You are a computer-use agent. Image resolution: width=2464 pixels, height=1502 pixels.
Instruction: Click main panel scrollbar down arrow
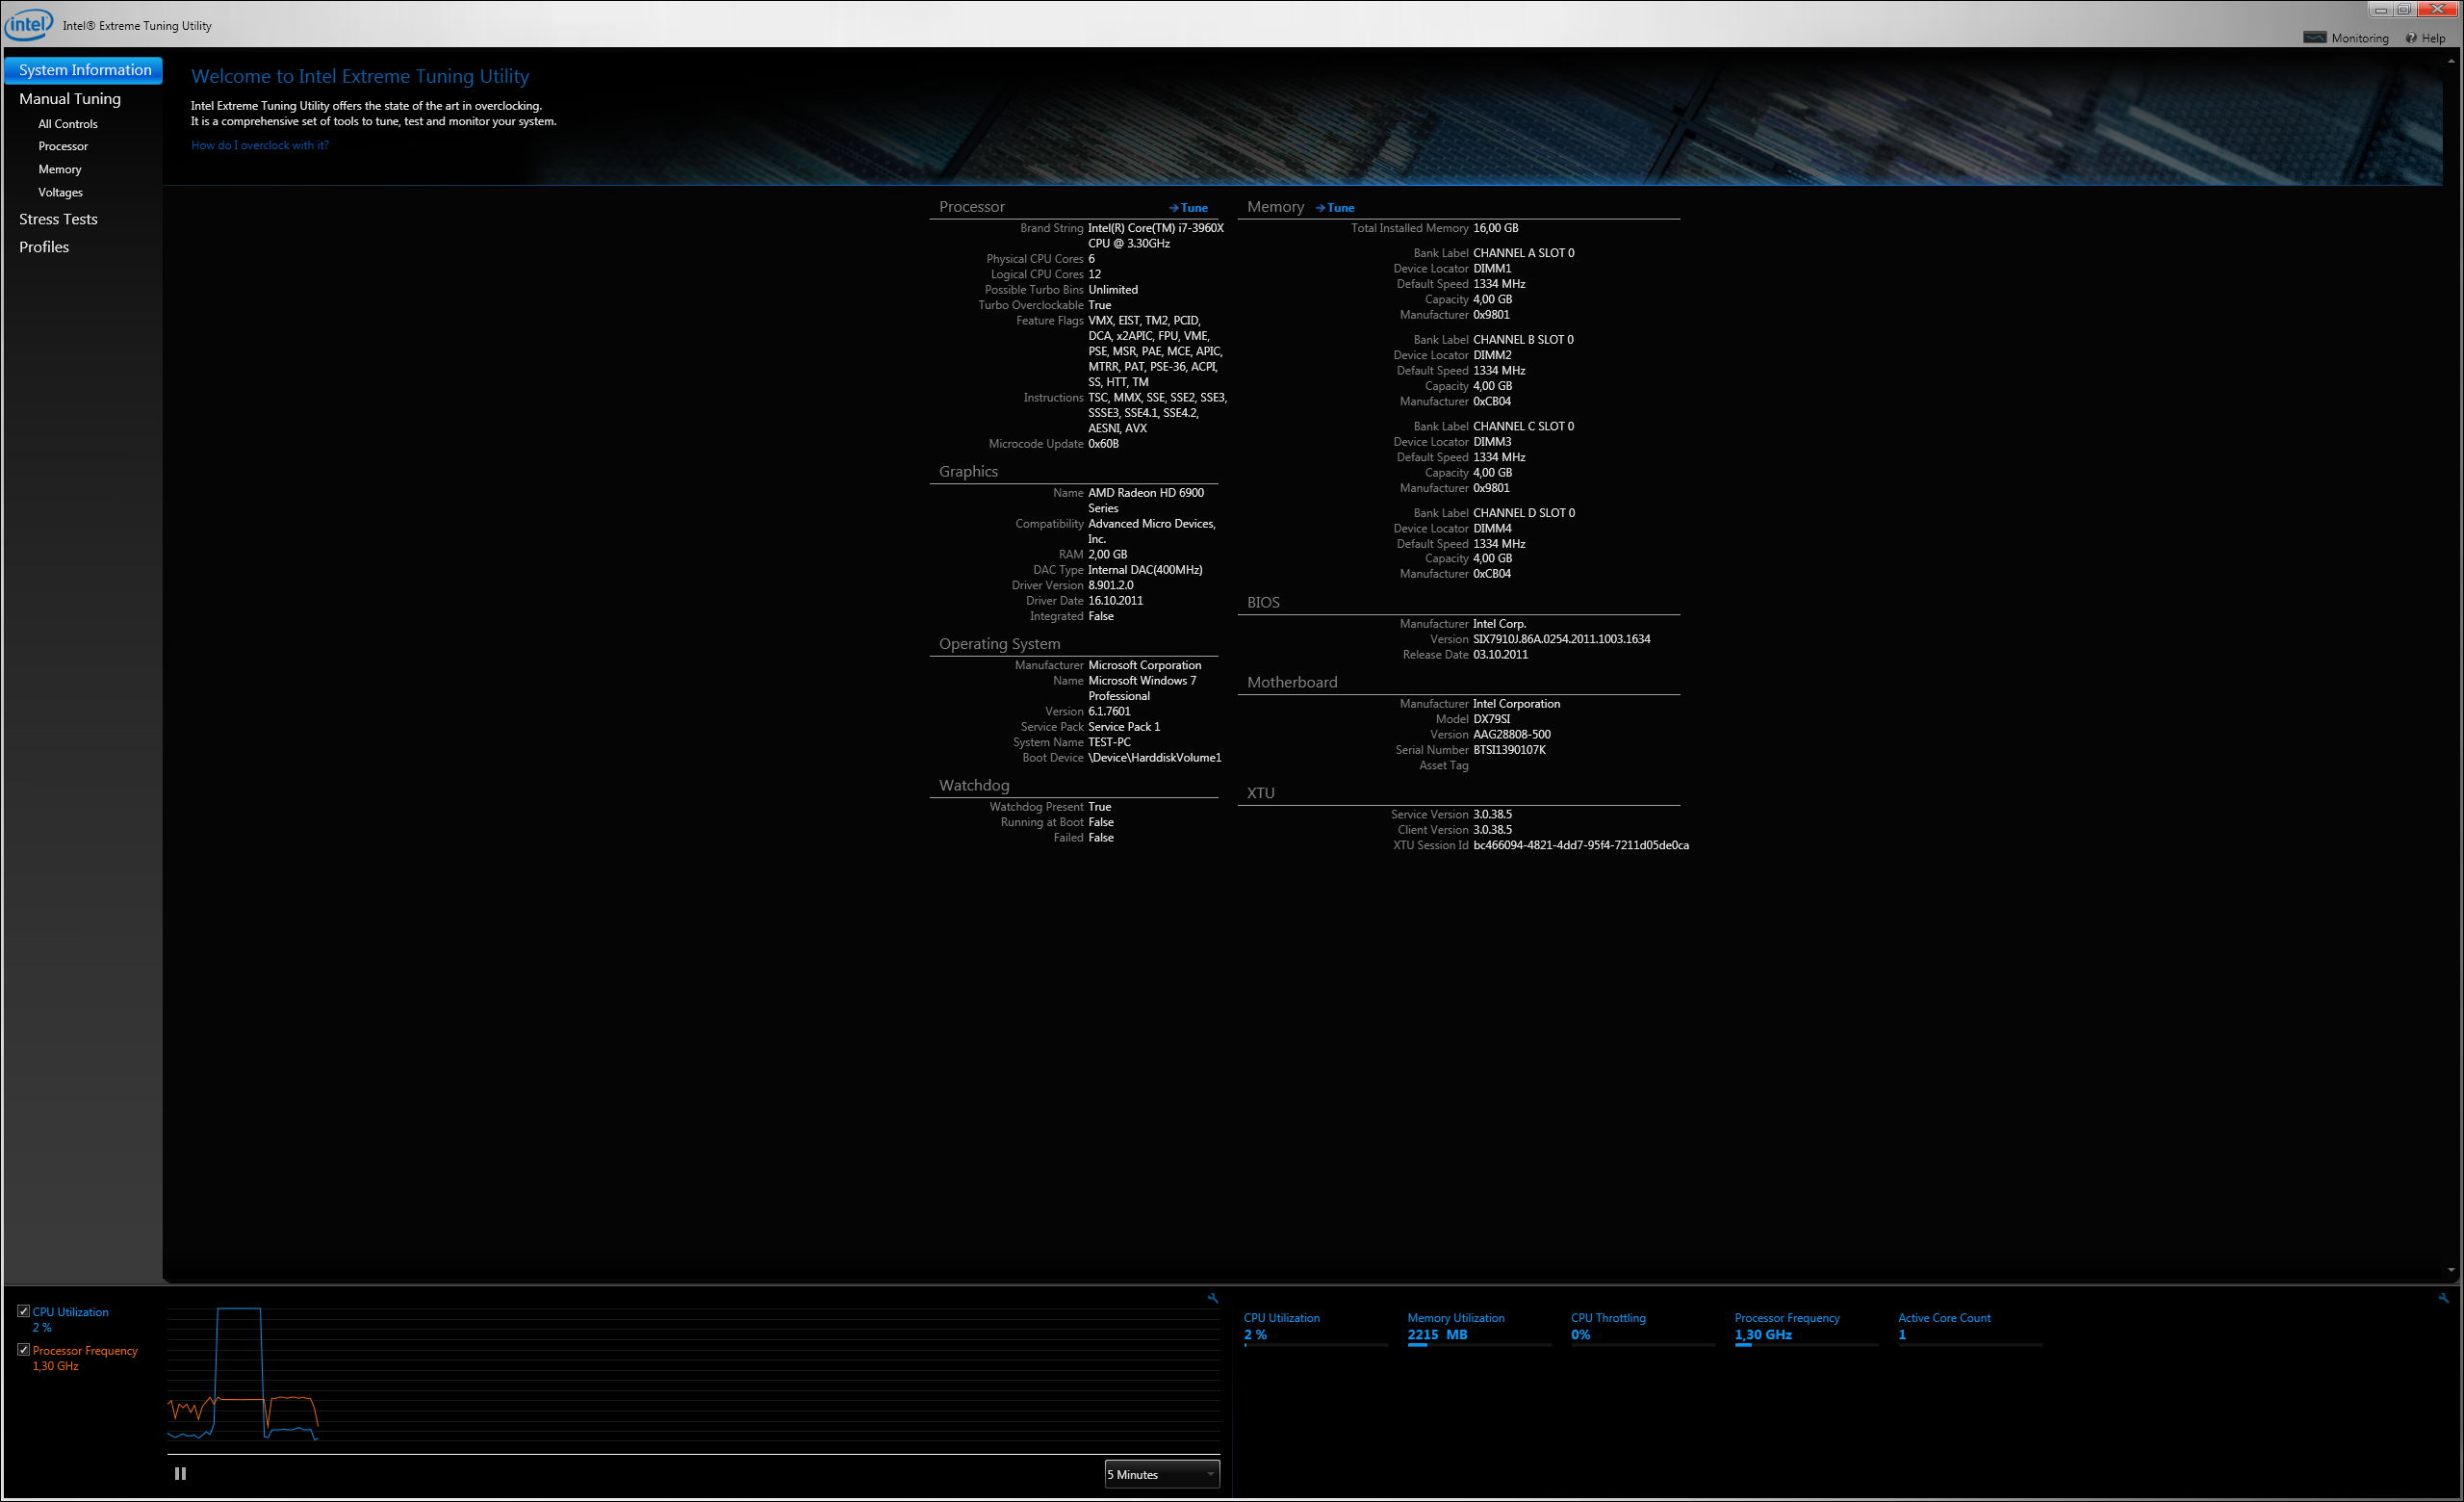[2451, 1271]
